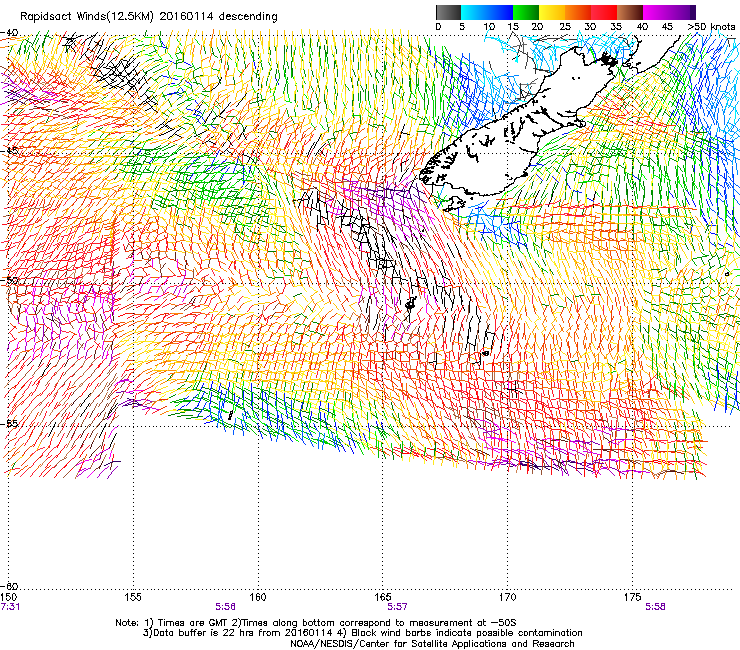The width and height of the screenshot is (740, 650).
Task: Click the '25' legend scale number
Action: click(x=565, y=27)
